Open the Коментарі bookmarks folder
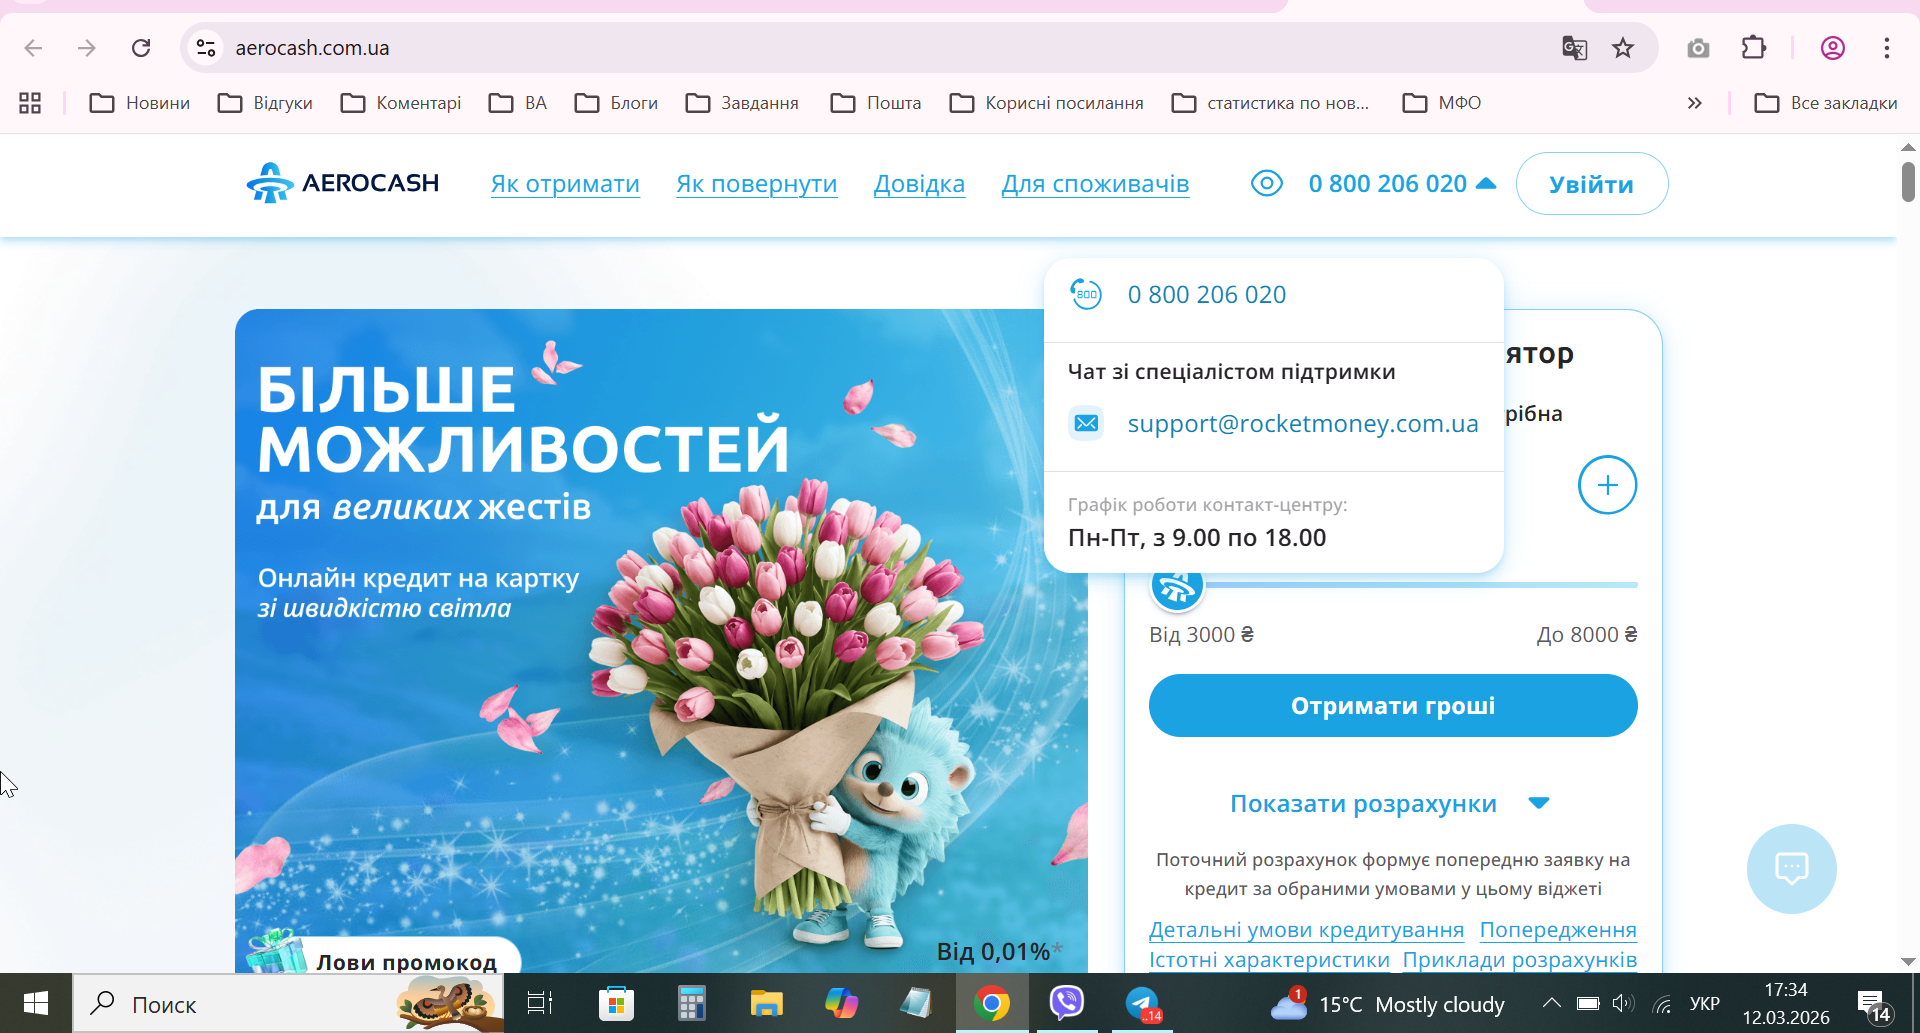 point(401,103)
